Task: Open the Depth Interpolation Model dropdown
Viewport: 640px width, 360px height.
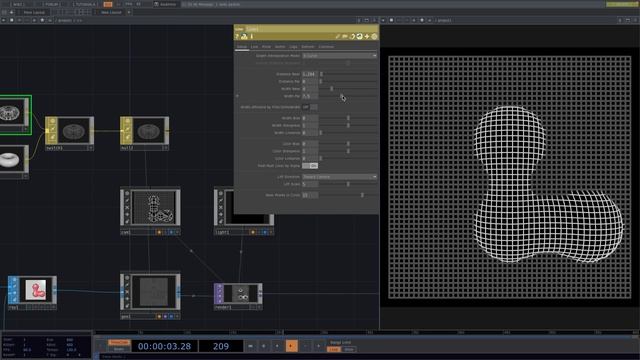Action: coord(340,56)
